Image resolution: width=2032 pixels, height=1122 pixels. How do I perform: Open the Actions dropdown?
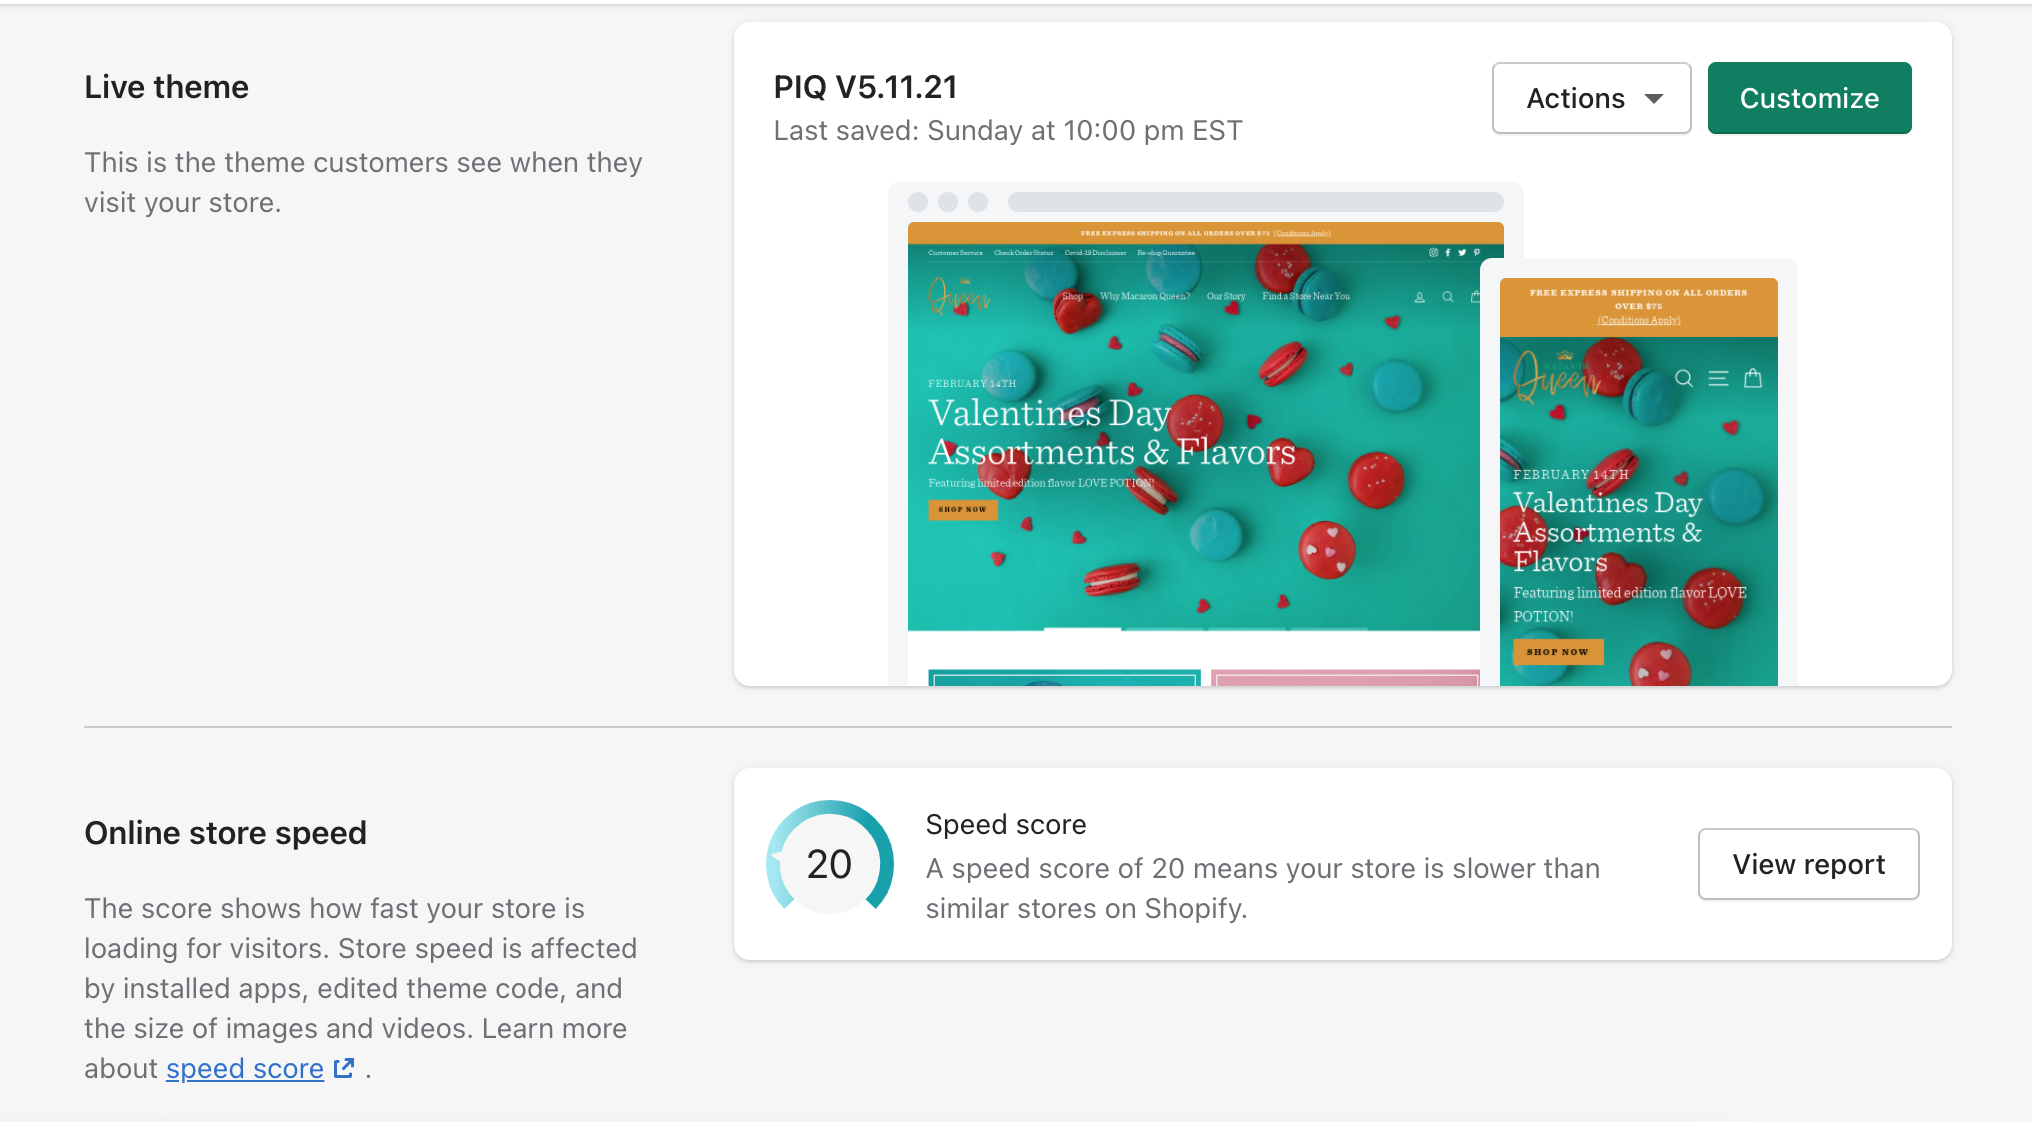point(1590,97)
